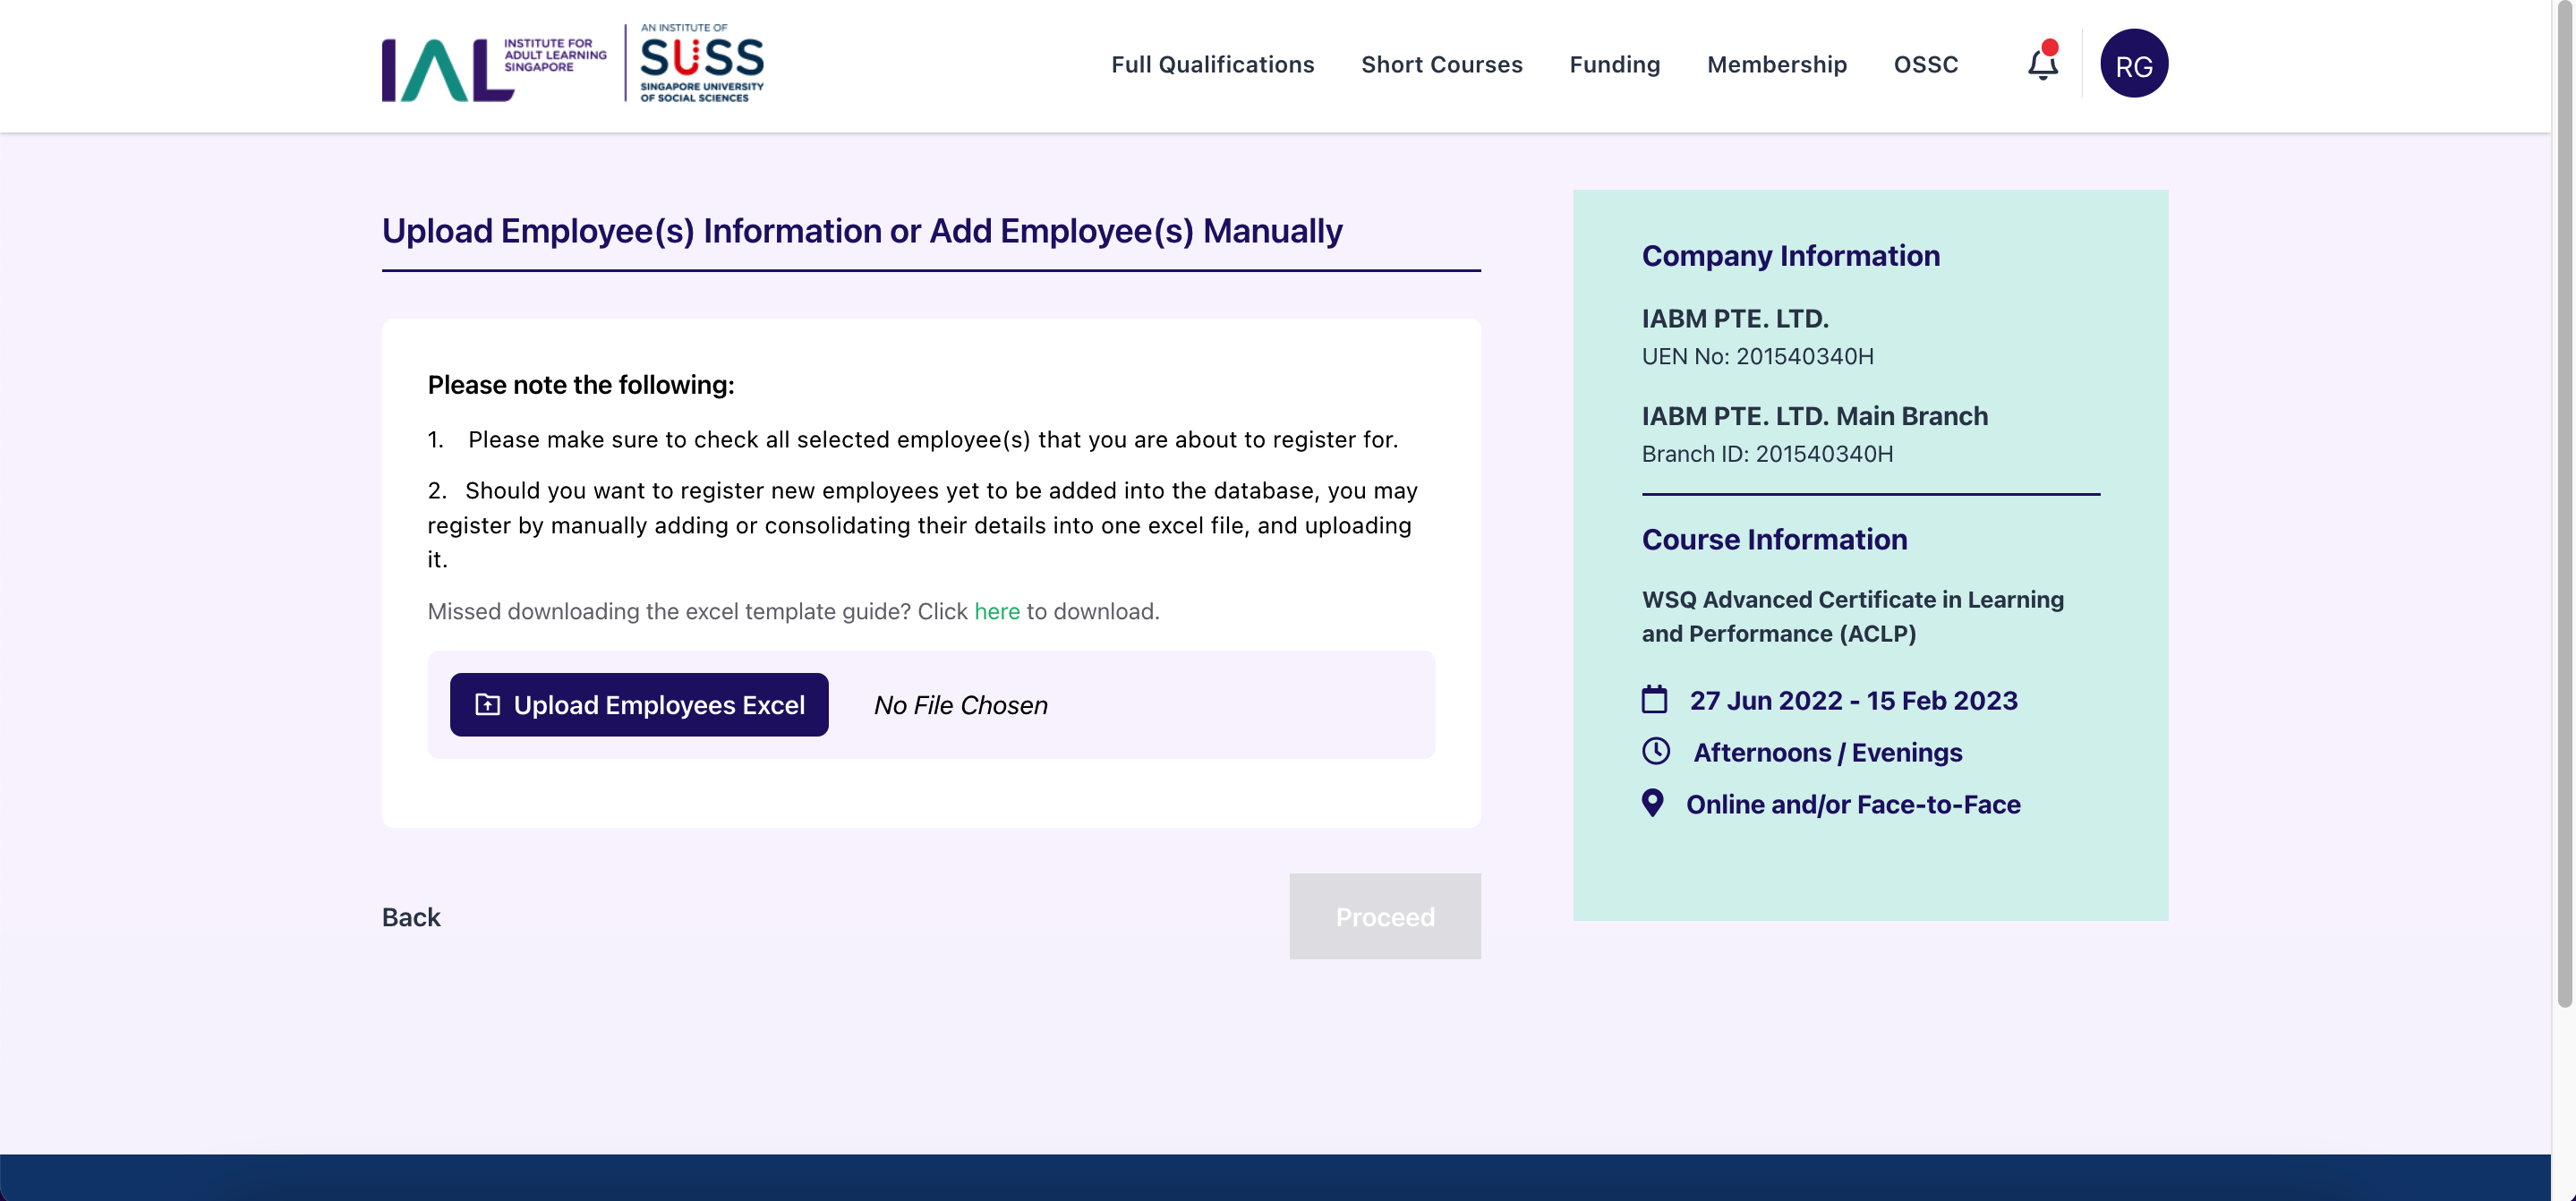Click the '27 Jun 2022 - 15 Feb 2023' date text
2576x1201 pixels.
pyautogui.click(x=1853, y=700)
